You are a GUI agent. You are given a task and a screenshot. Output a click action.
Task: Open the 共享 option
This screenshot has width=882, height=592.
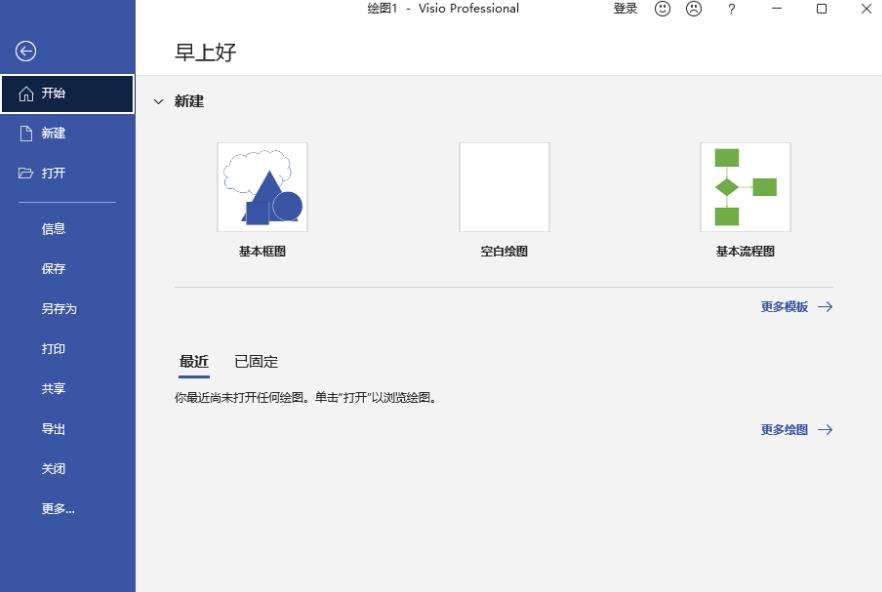68,388
